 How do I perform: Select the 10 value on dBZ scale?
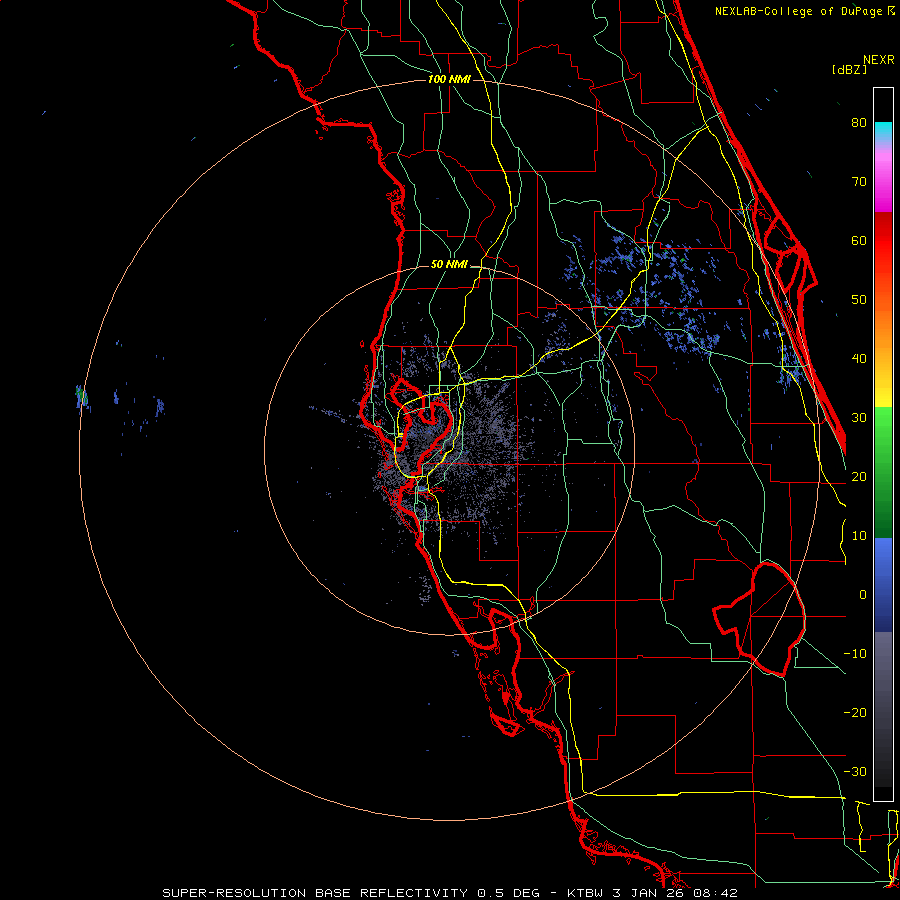[859, 536]
